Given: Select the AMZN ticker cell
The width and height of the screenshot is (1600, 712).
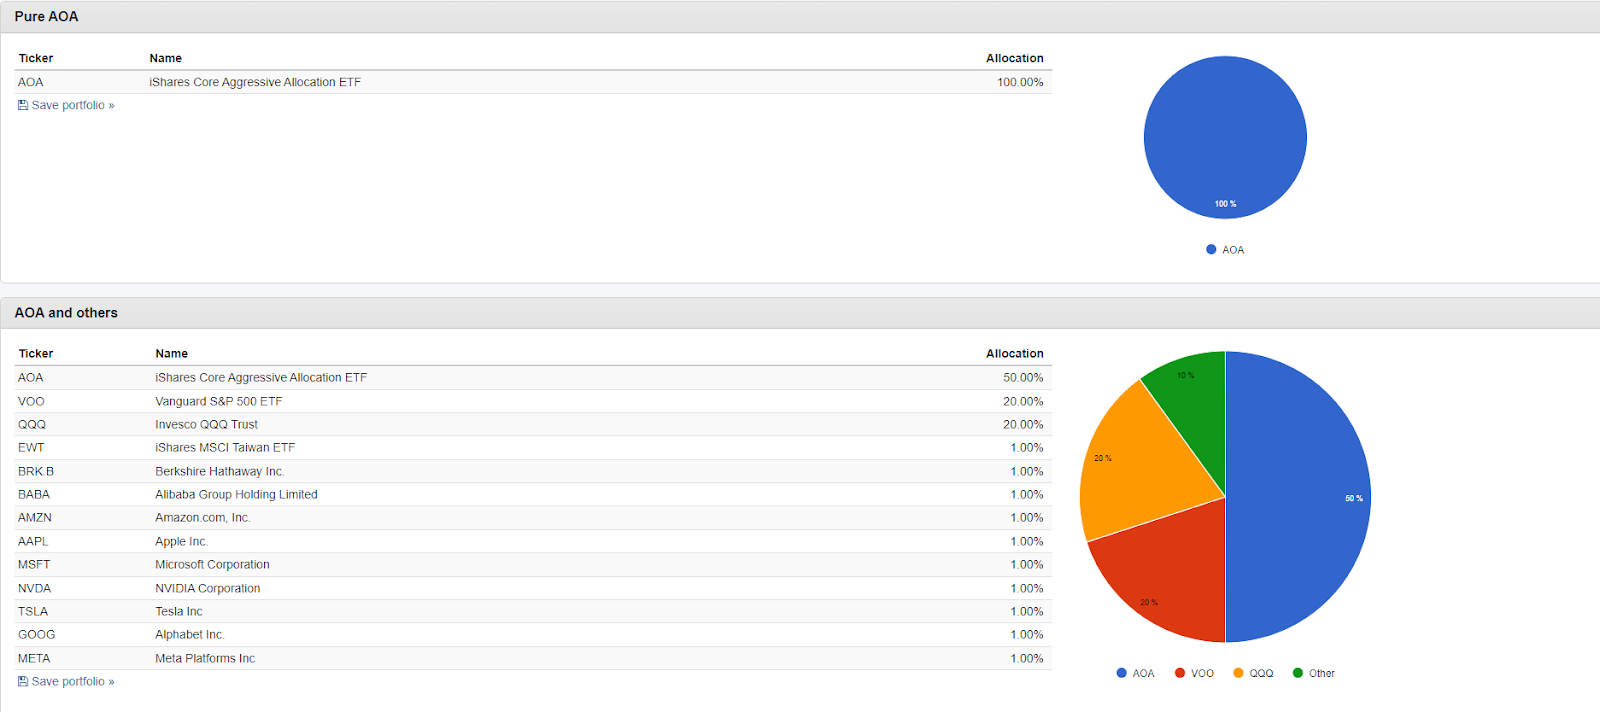Looking at the screenshot, I should (x=35, y=517).
